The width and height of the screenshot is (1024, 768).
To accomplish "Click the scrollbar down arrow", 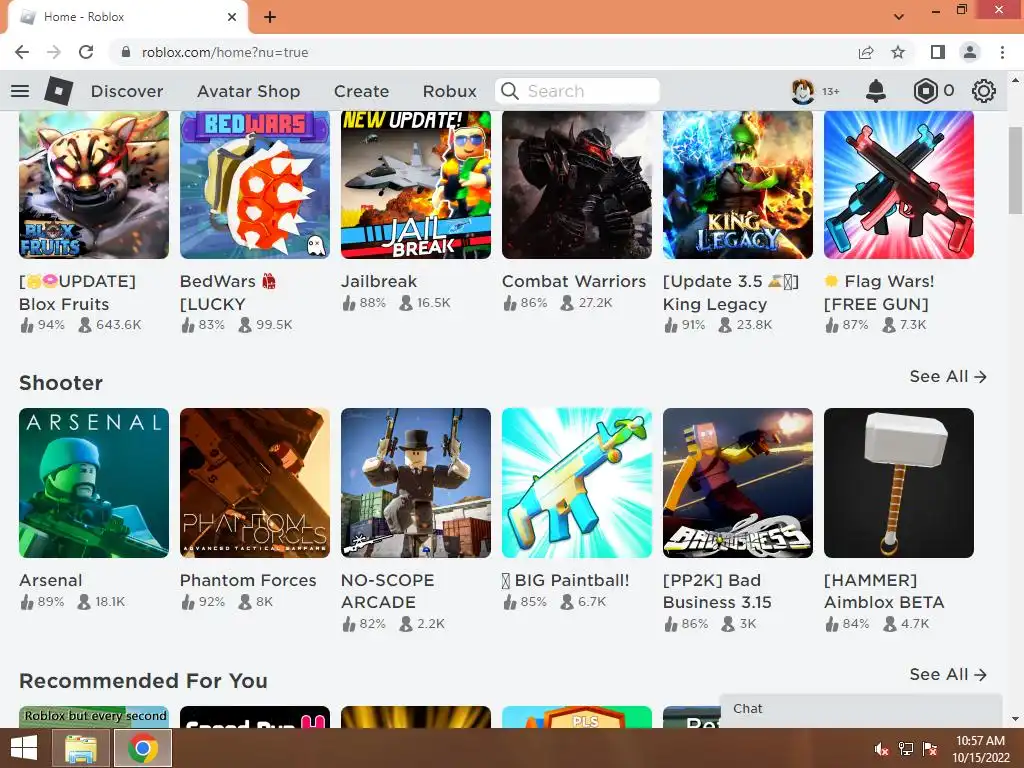I will coord(1015,719).
